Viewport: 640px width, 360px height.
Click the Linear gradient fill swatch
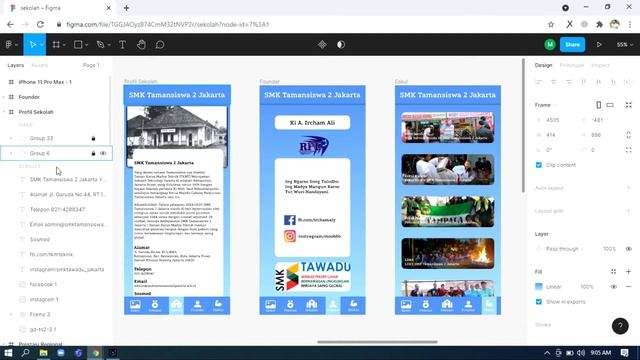539,287
